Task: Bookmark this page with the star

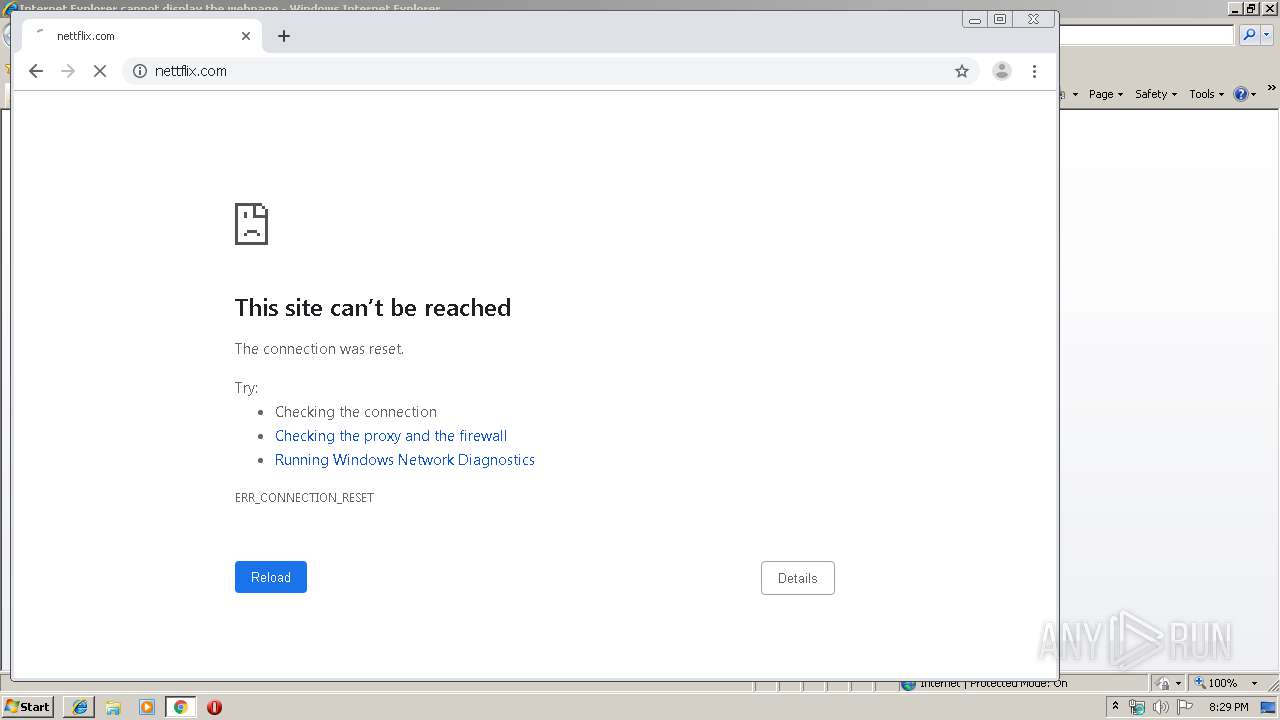Action: [962, 71]
